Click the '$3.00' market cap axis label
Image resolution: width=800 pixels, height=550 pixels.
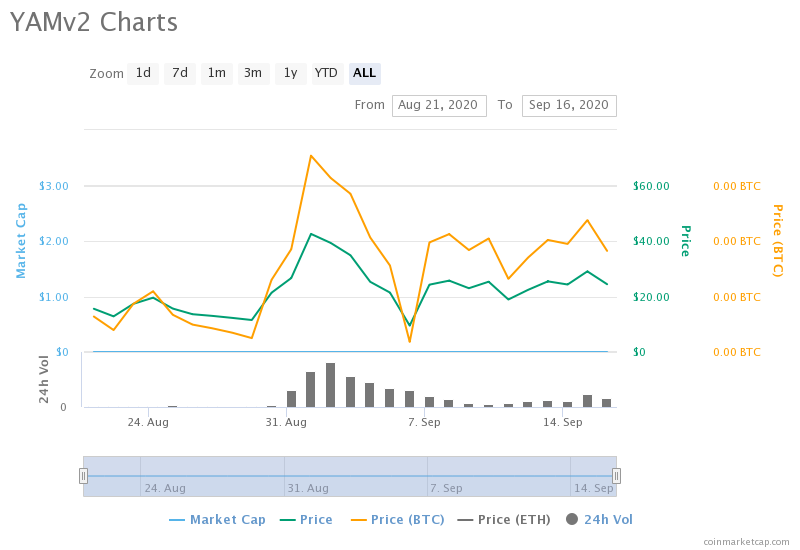54,186
